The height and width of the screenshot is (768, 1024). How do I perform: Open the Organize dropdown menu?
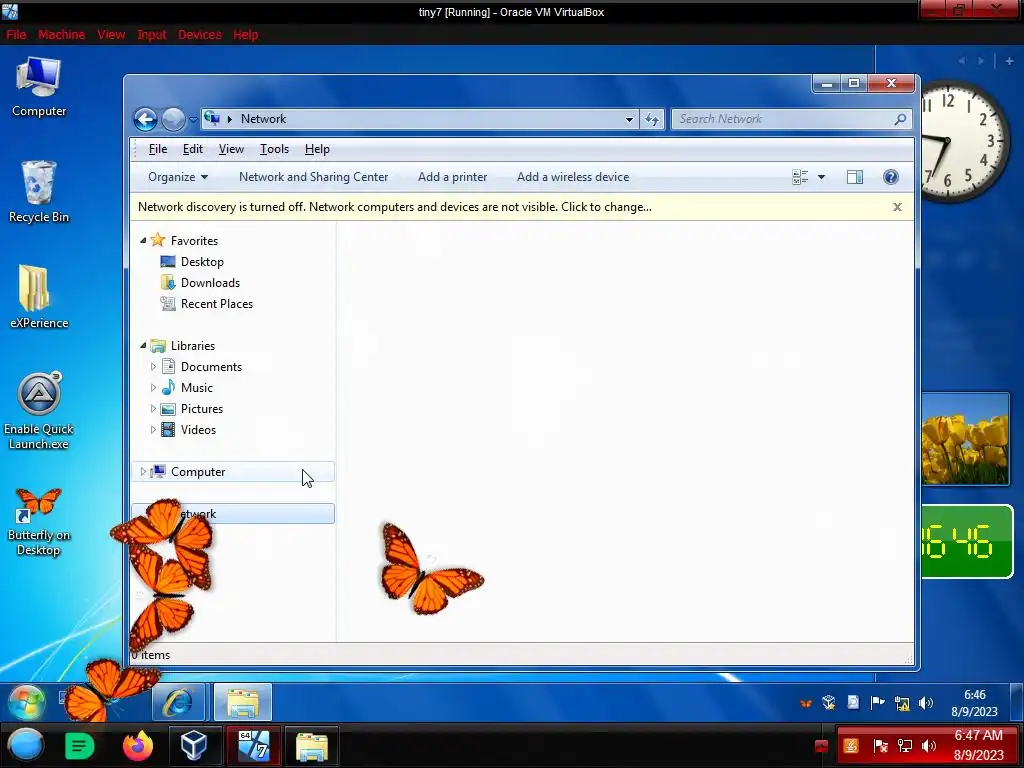178,177
